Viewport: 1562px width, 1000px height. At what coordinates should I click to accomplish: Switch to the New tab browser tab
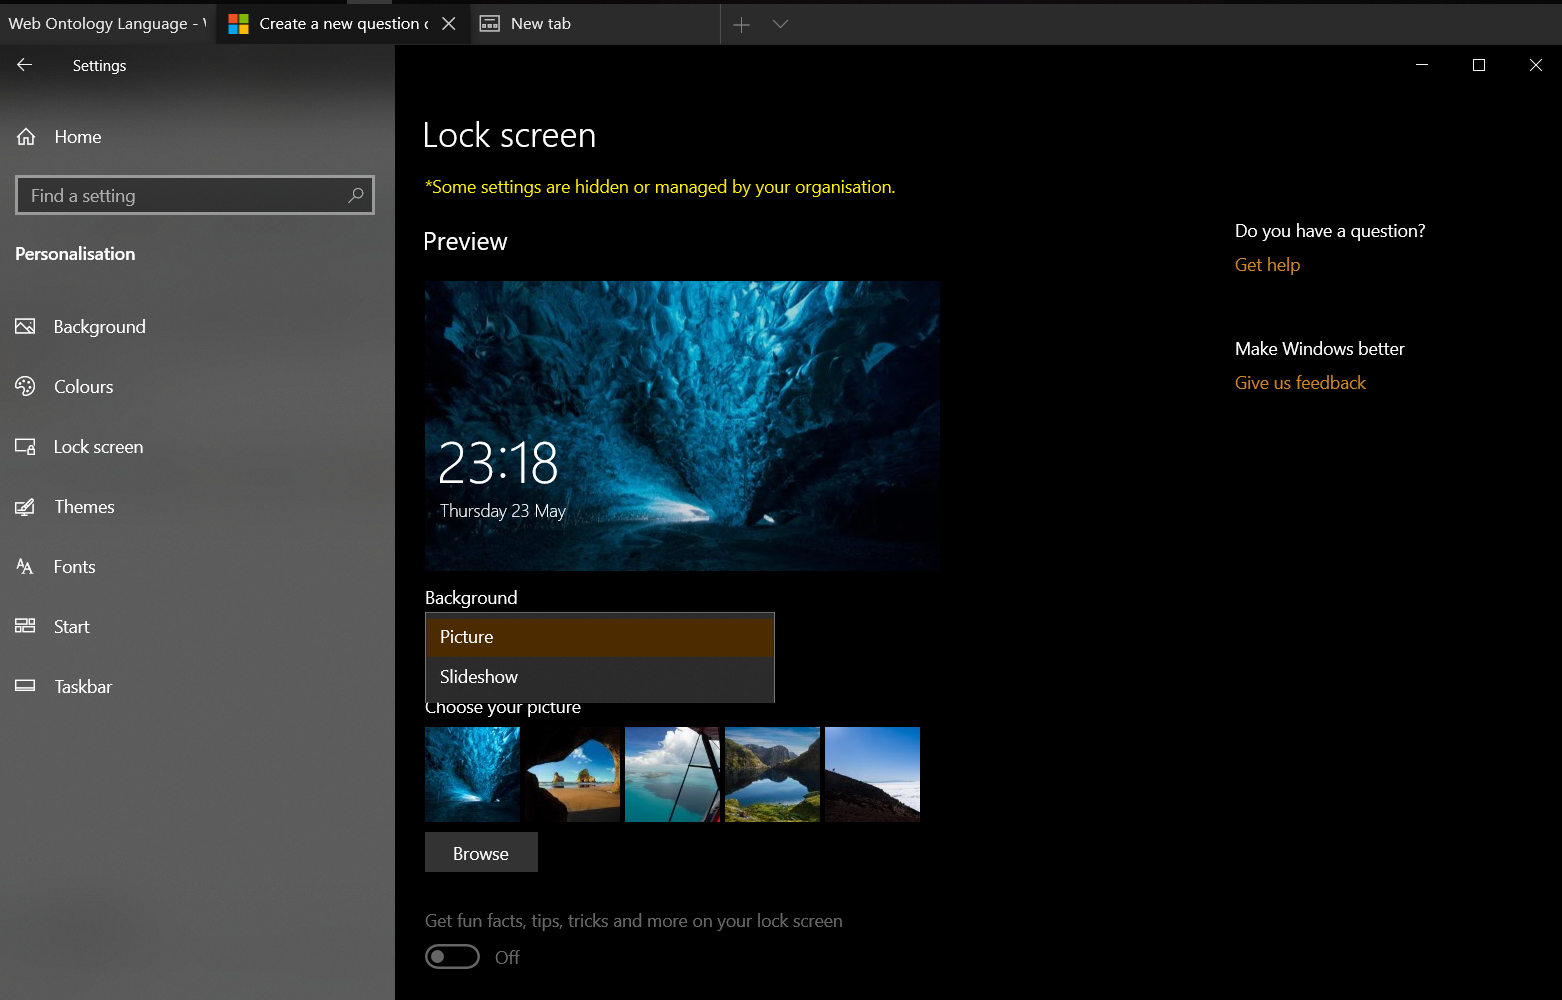coord(540,23)
